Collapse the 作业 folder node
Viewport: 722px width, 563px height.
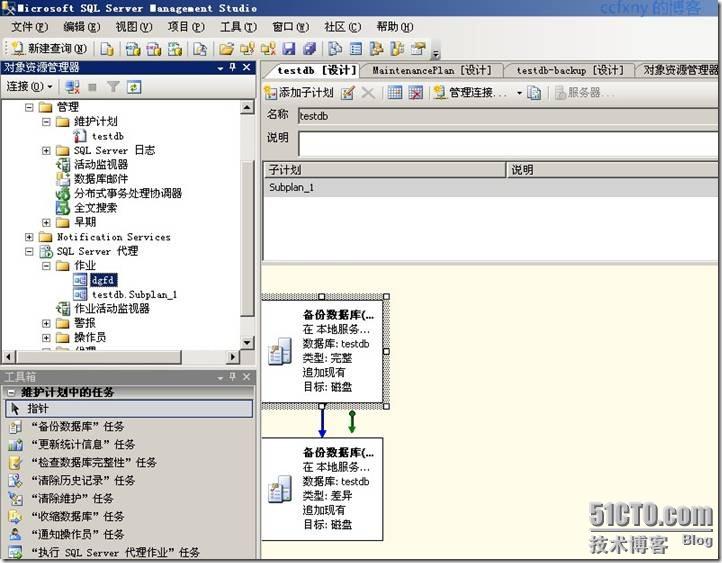pos(46,266)
